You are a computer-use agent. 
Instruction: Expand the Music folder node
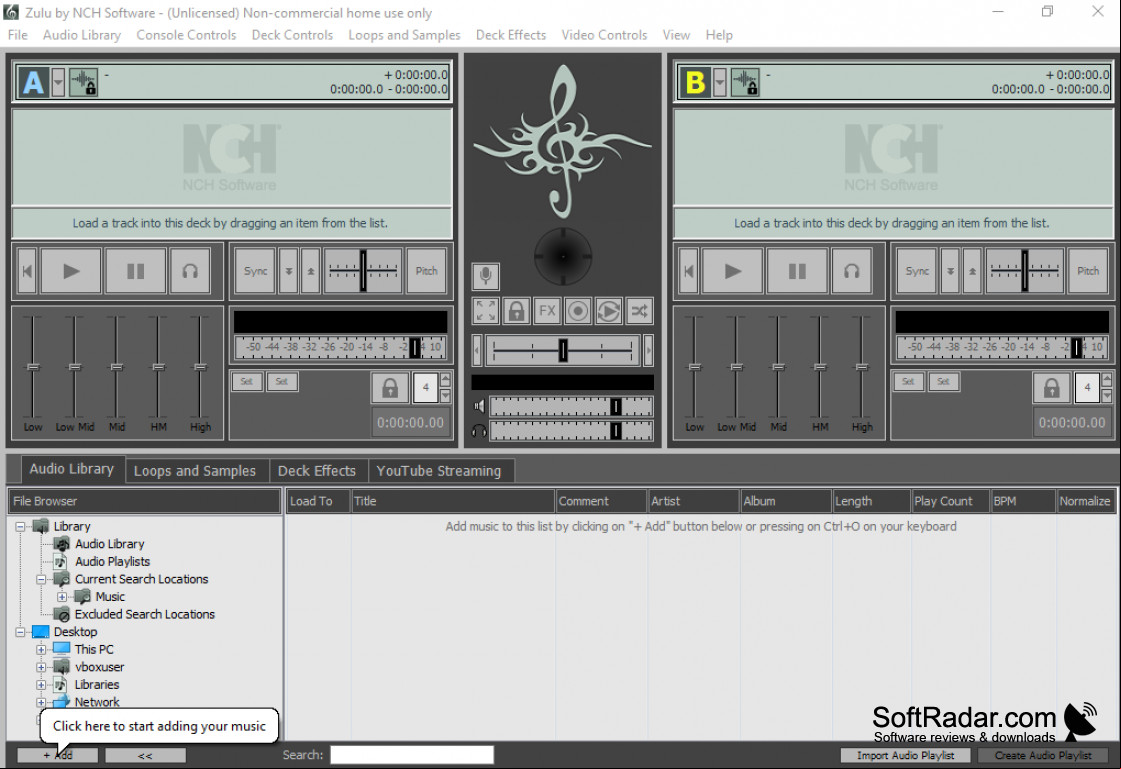point(62,597)
